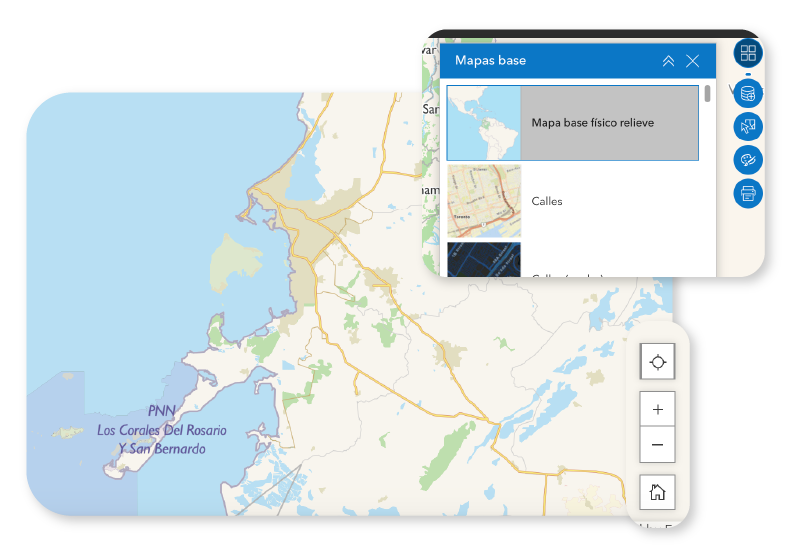Image resolution: width=800 pixels, height=558 pixels.
Task: Click the Mapas base panel title
Action: tap(490, 61)
